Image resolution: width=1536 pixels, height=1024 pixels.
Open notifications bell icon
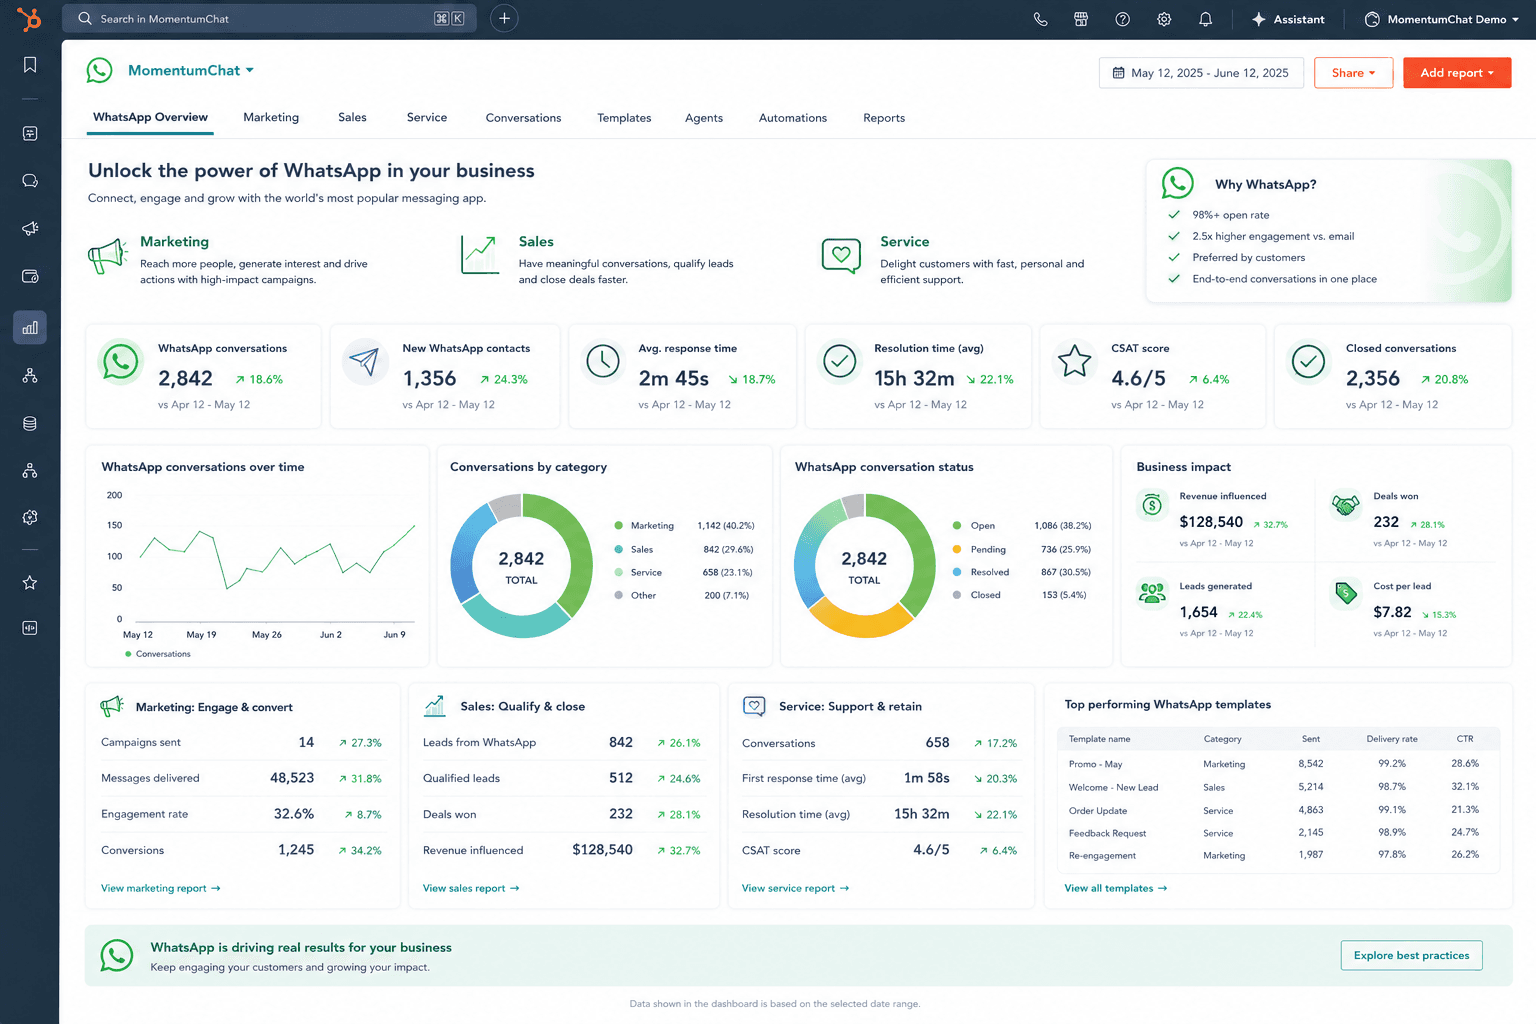(x=1206, y=19)
